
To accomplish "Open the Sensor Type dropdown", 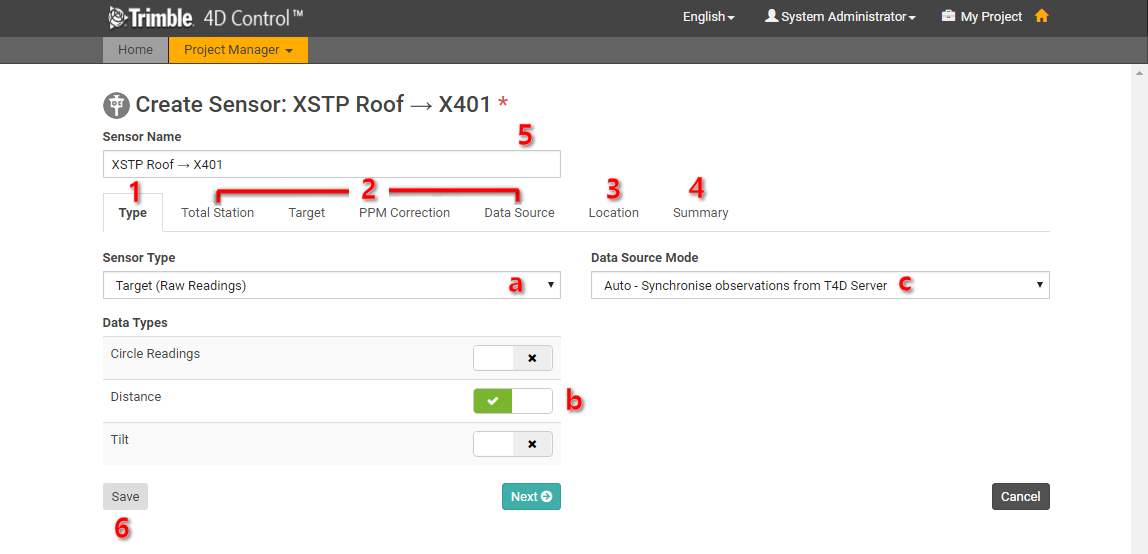I will [x=331, y=285].
